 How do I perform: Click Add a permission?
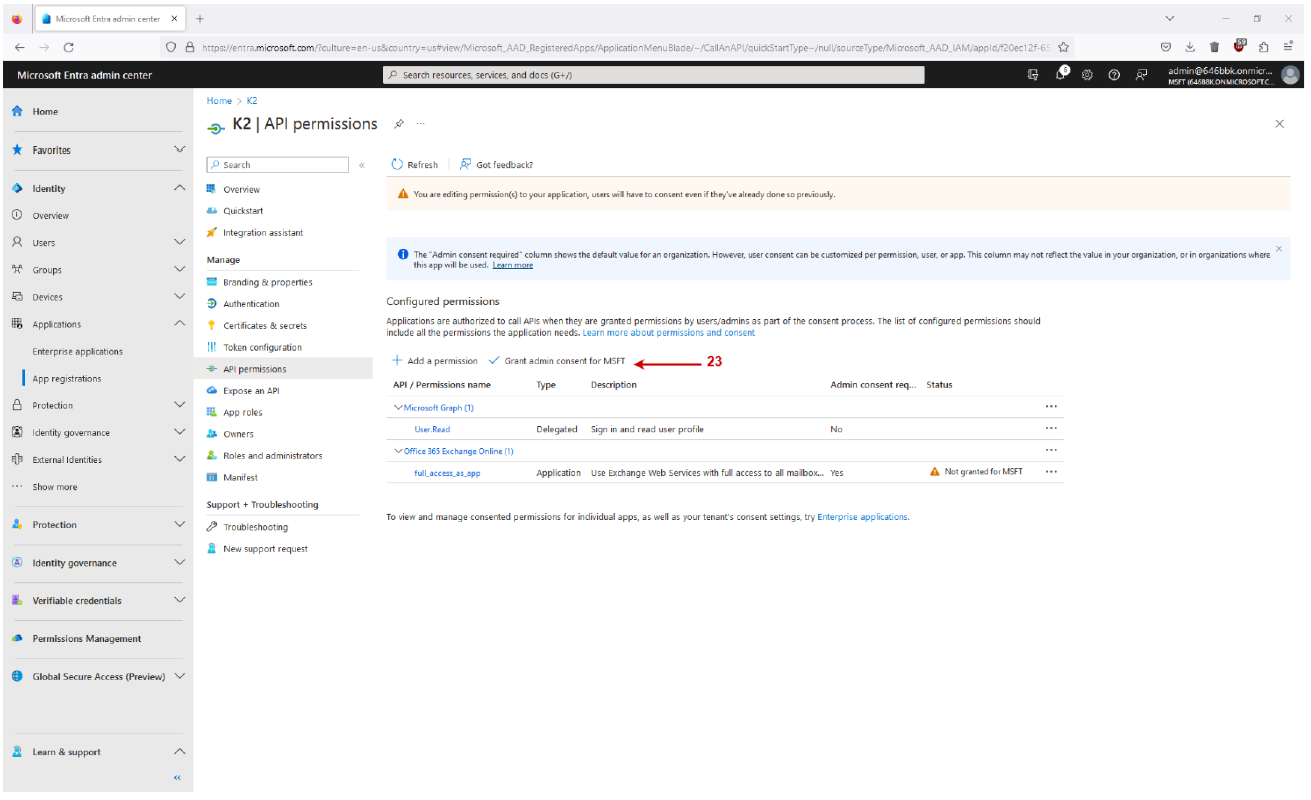click(x=435, y=361)
